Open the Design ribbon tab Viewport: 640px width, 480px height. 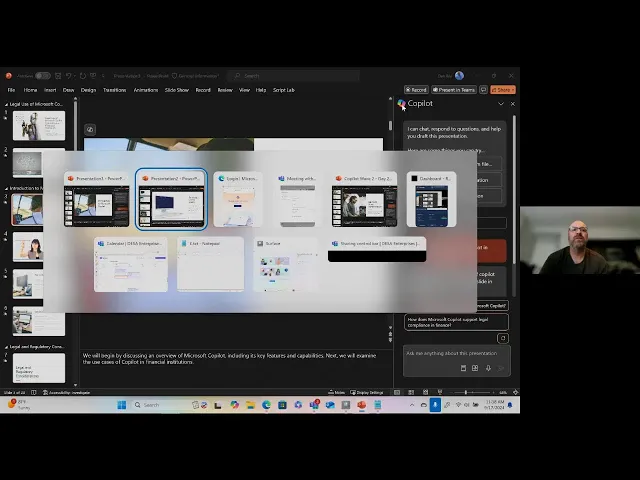(88, 90)
